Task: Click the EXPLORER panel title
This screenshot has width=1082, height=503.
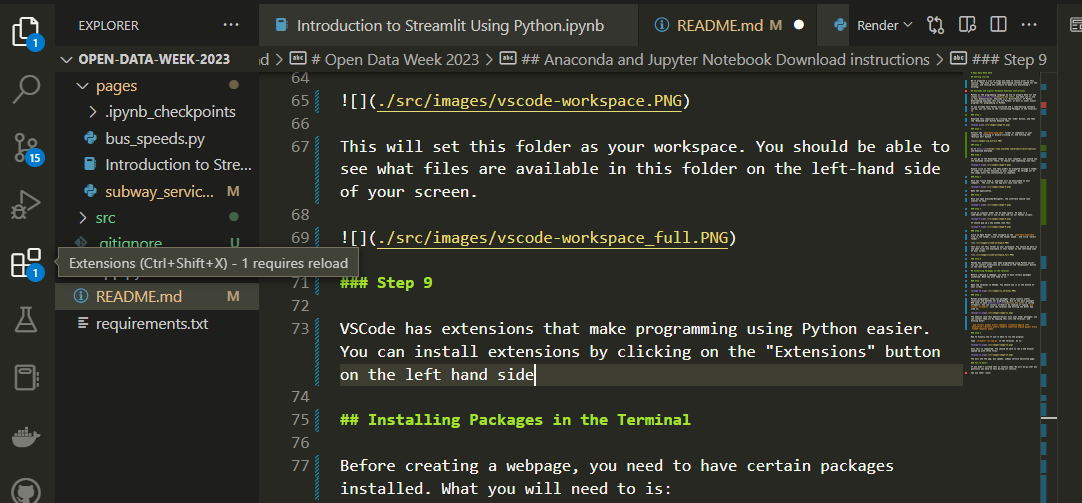Action: 108,26
